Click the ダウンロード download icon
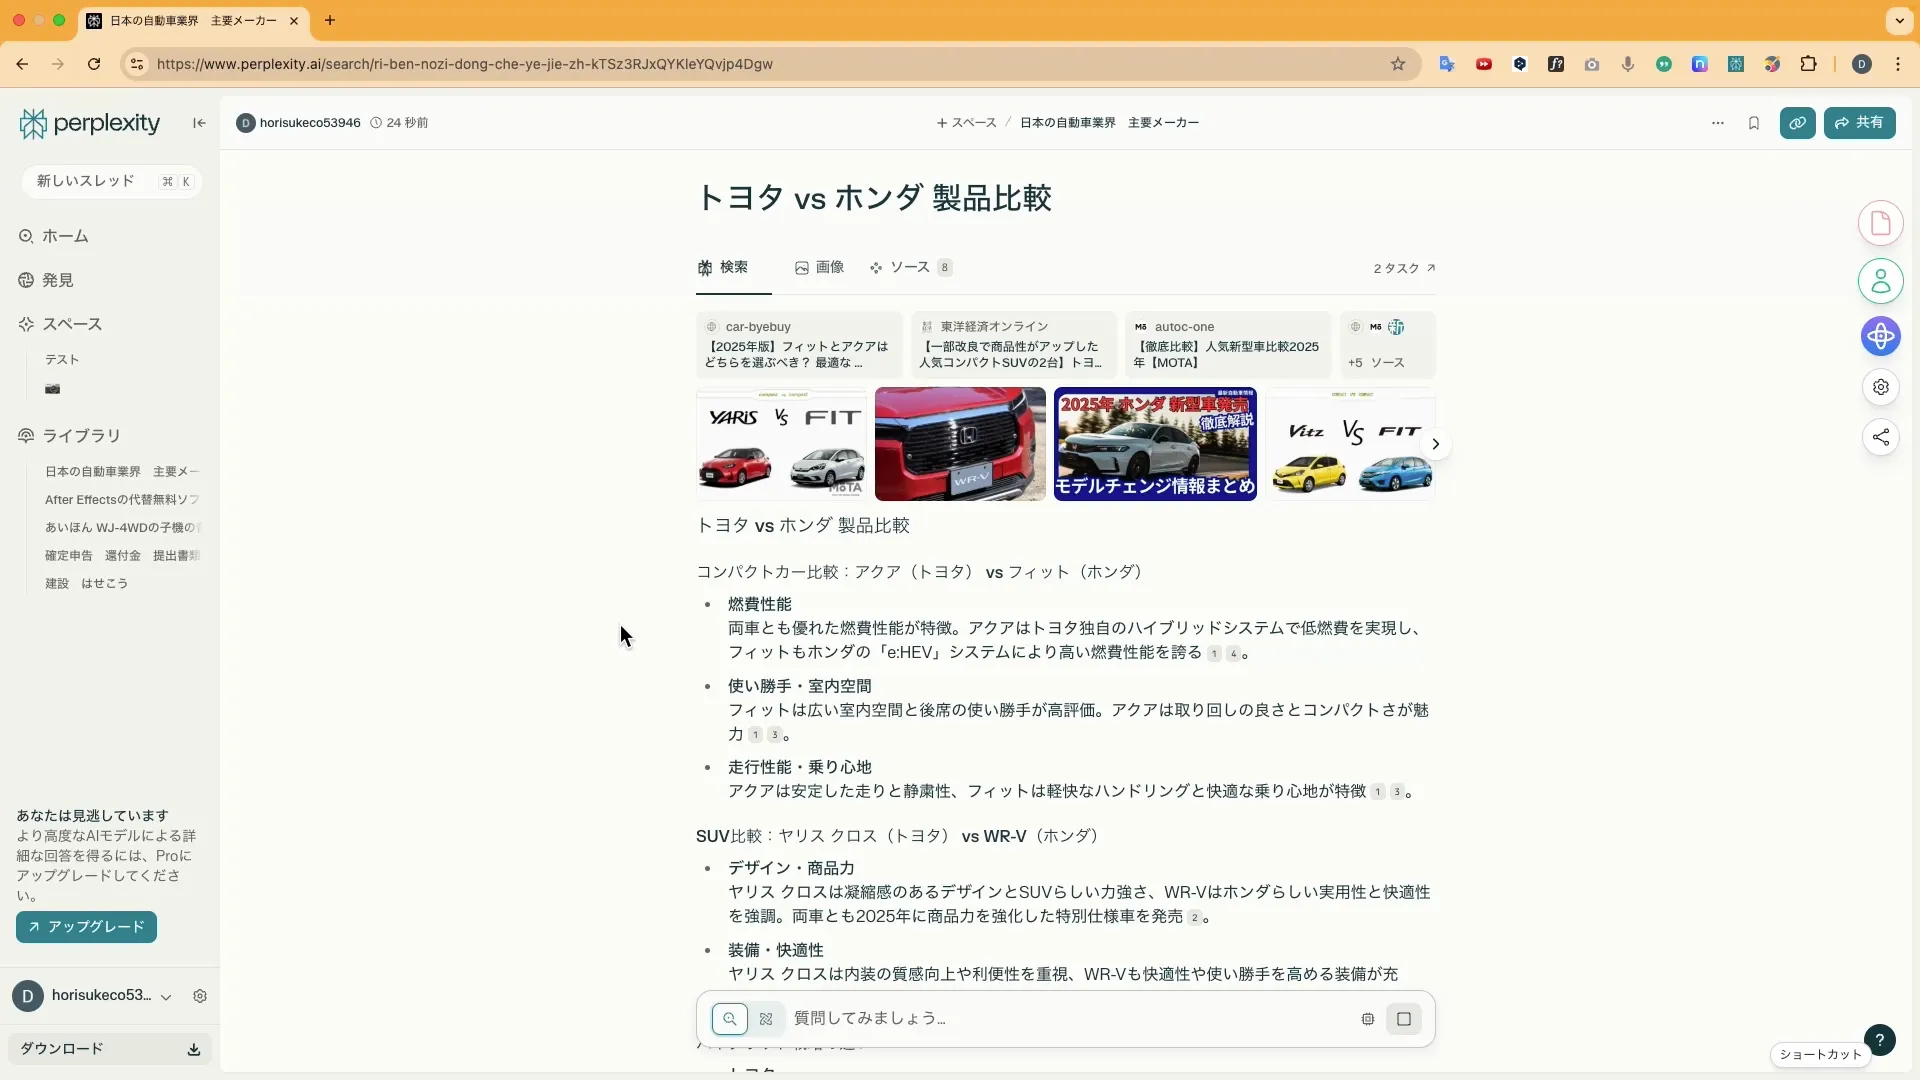Viewport: 1920px width, 1080px height. click(193, 1050)
